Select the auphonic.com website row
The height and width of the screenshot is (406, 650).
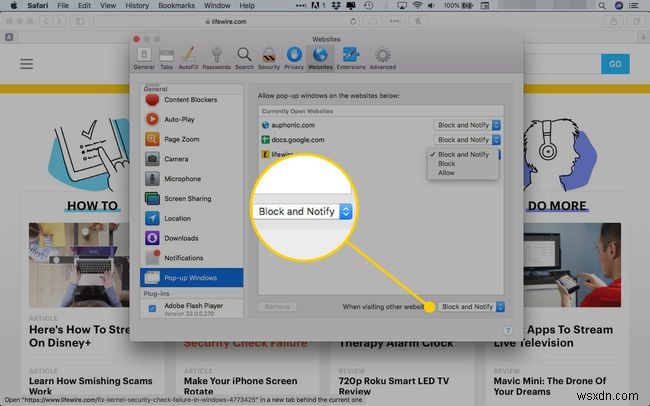[381, 125]
